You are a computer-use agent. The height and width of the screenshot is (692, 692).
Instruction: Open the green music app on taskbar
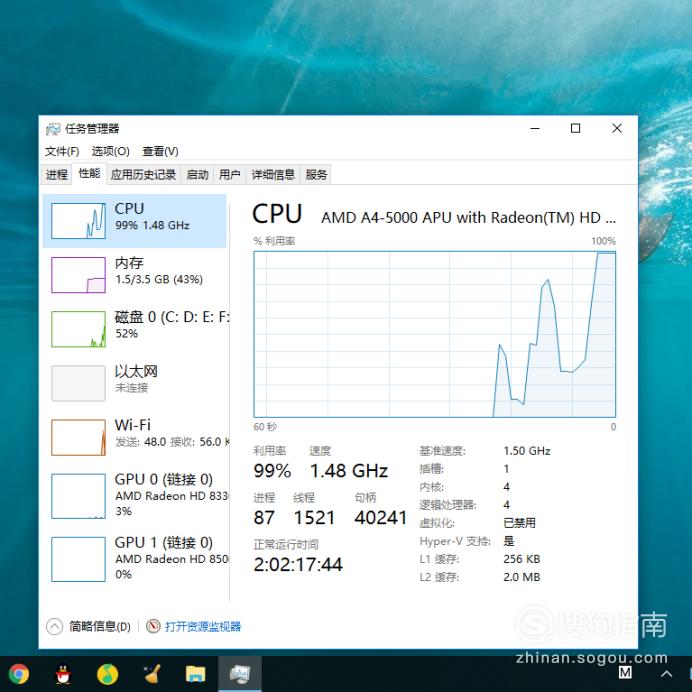coord(107,674)
